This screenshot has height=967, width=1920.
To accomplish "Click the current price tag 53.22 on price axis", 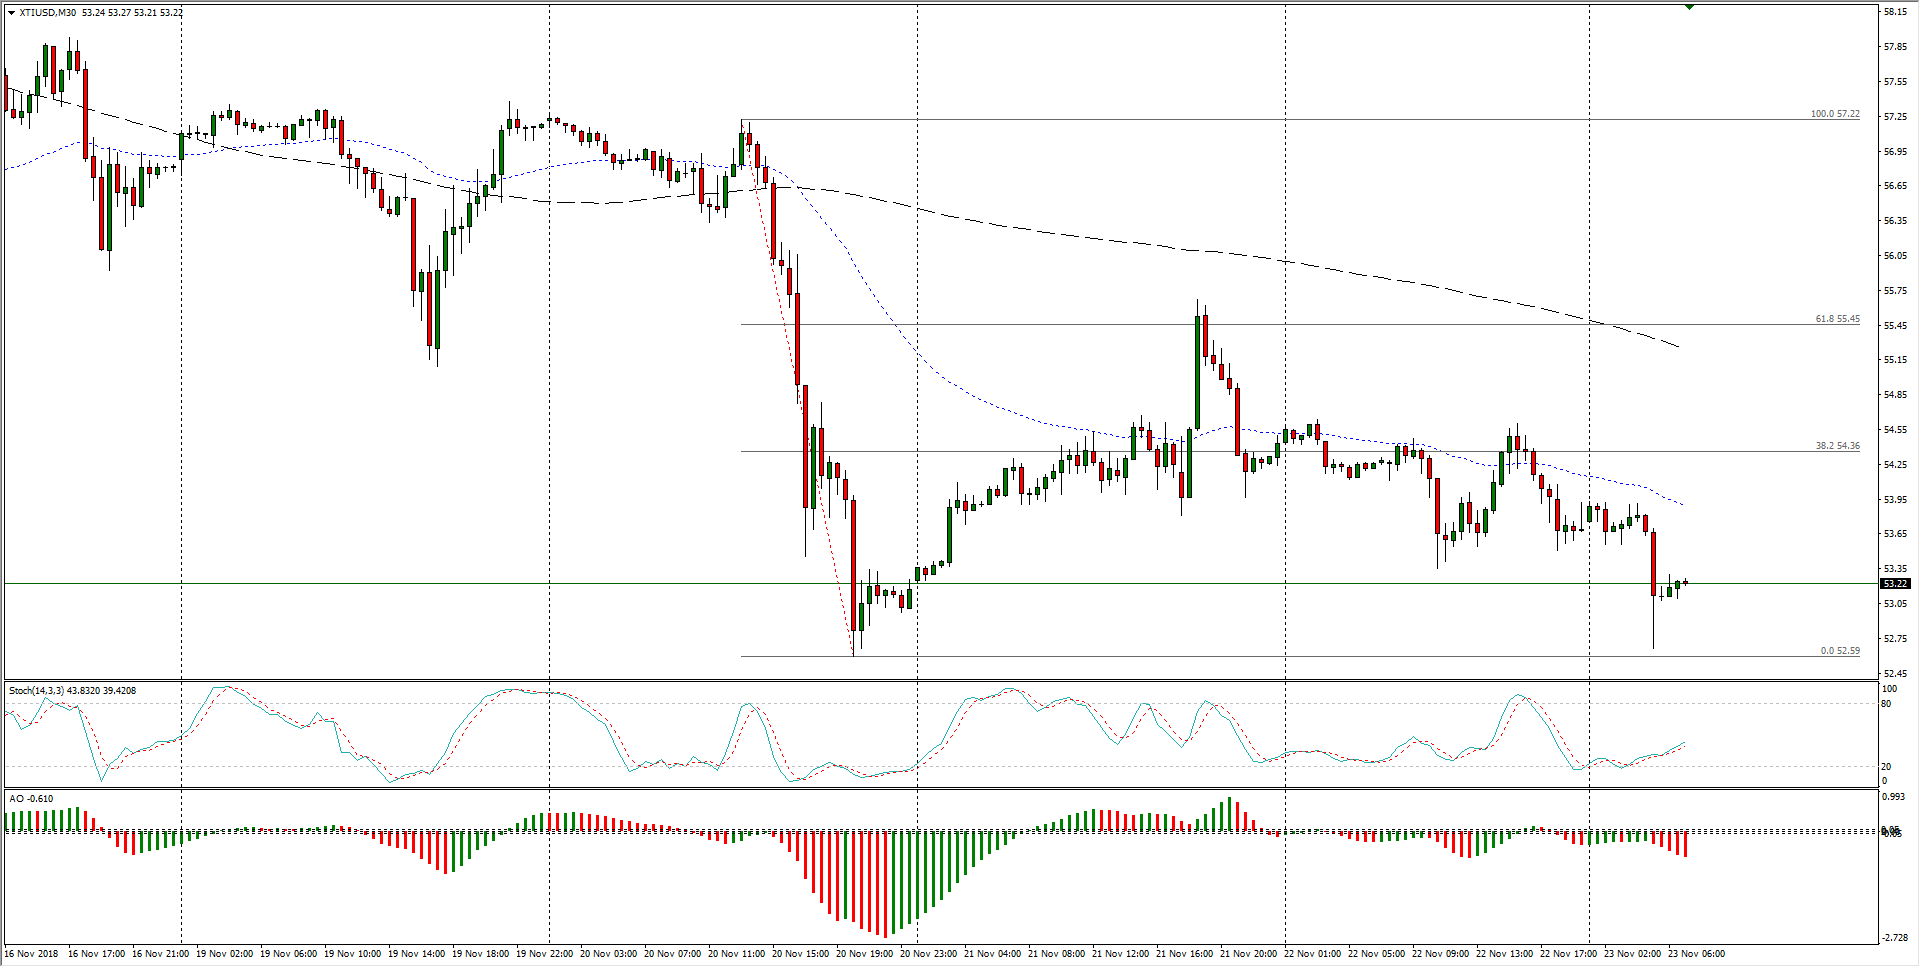I will click(1894, 584).
